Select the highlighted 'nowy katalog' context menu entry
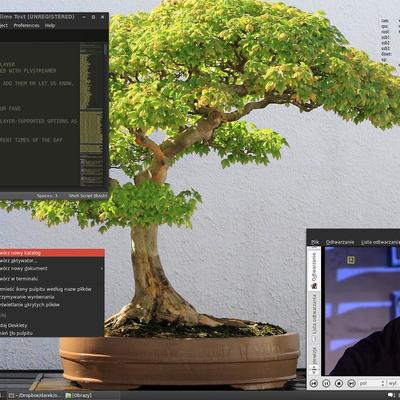400x400 pixels. [x=52, y=253]
